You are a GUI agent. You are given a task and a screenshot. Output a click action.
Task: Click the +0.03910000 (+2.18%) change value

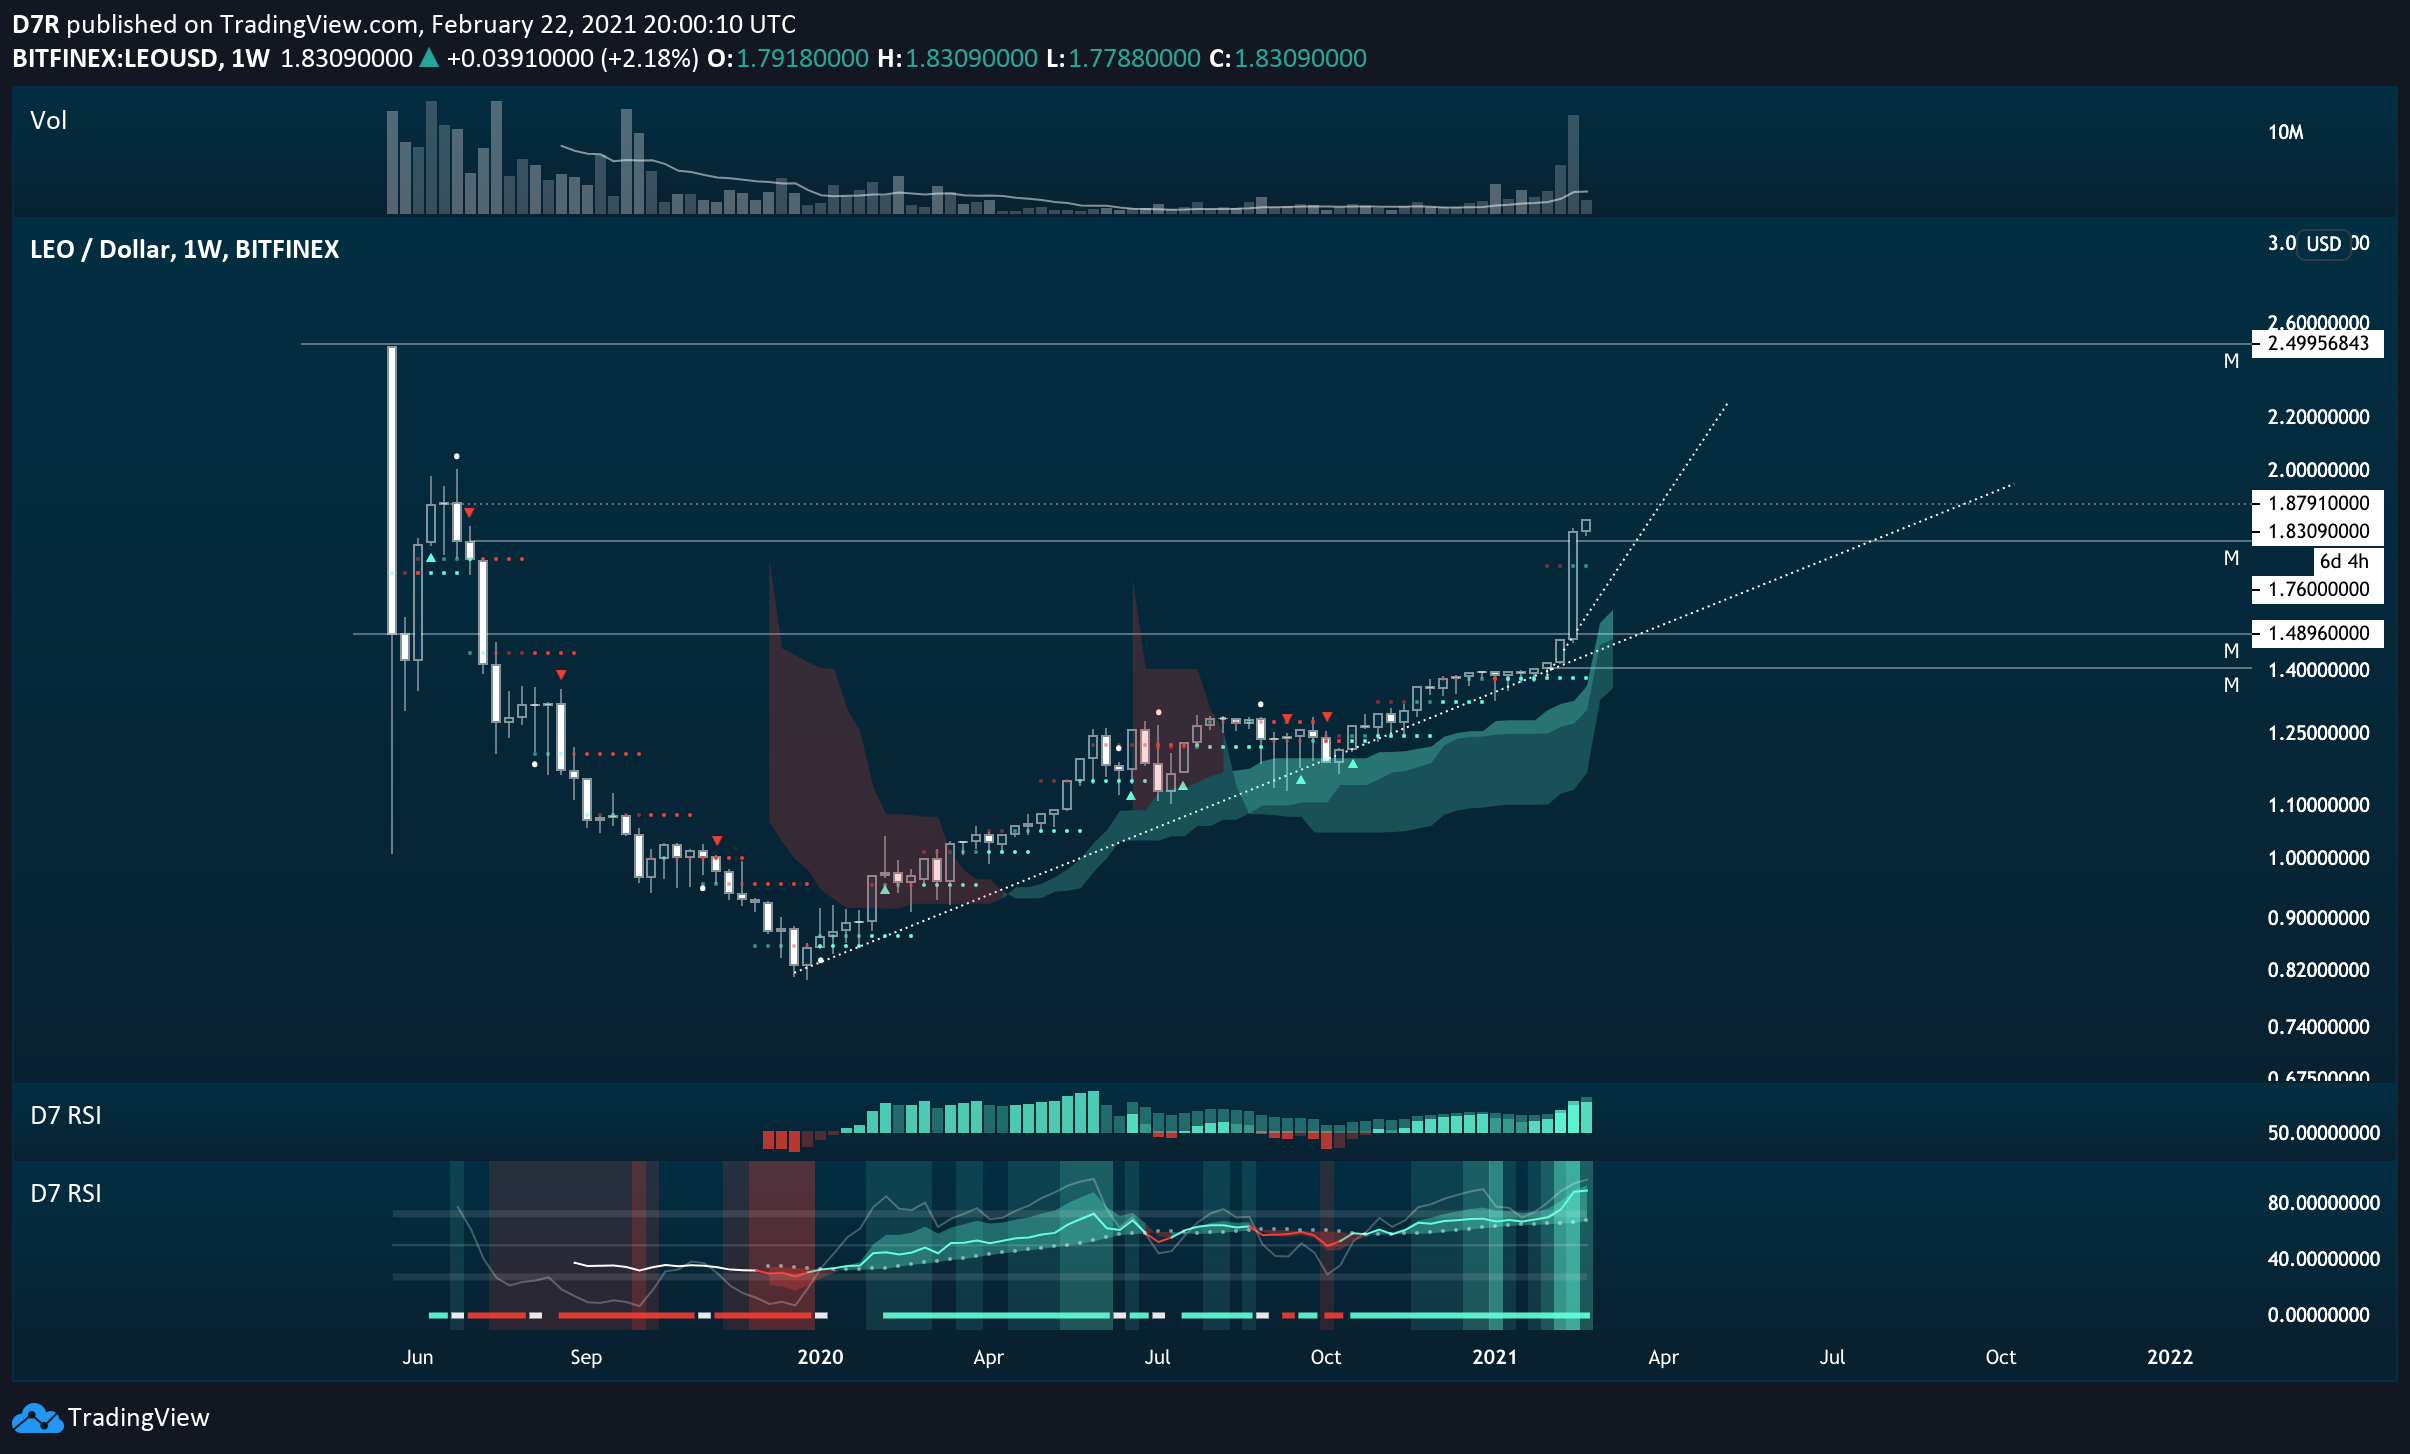tap(572, 58)
